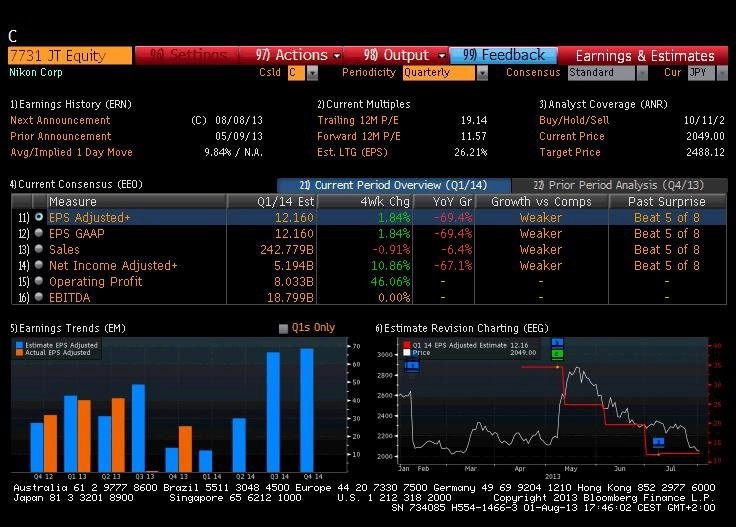Open the Csld consolidation dropdown
Viewport: 736px width, 527px height.
(312, 73)
